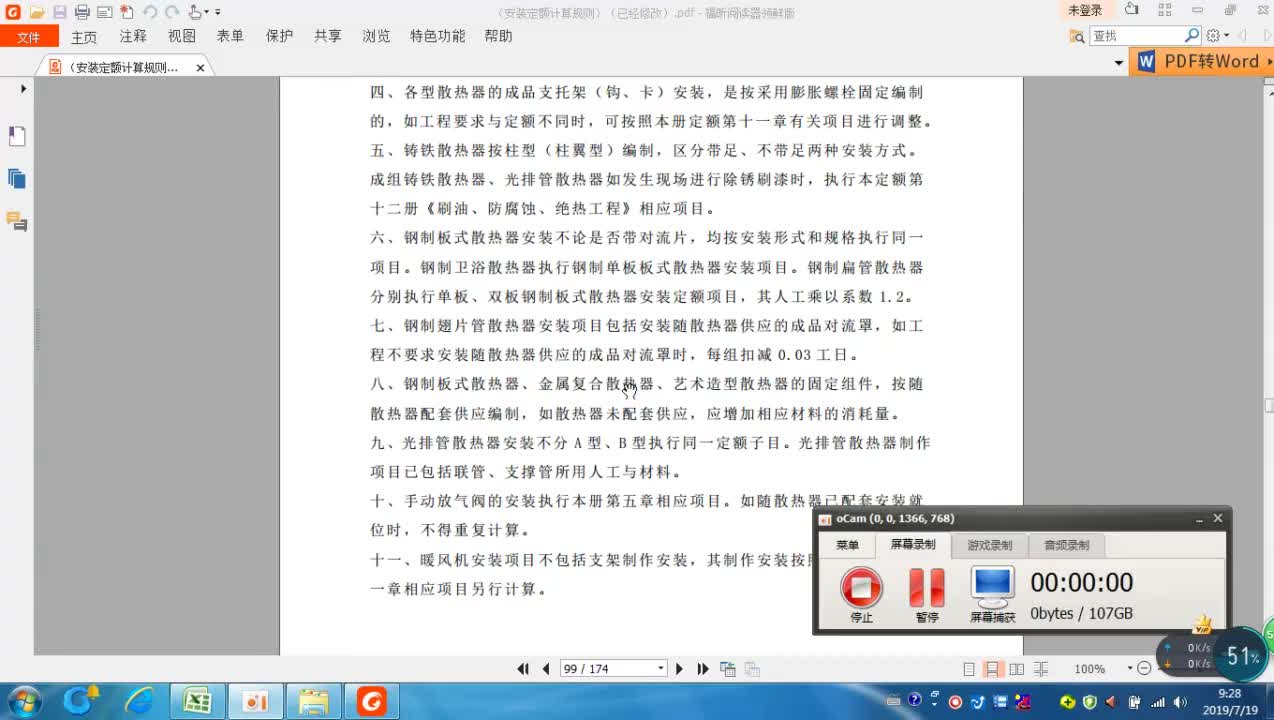Open the 特色功能 ribbon tab
This screenshot has height=720, width=1274.
[438, 36]
